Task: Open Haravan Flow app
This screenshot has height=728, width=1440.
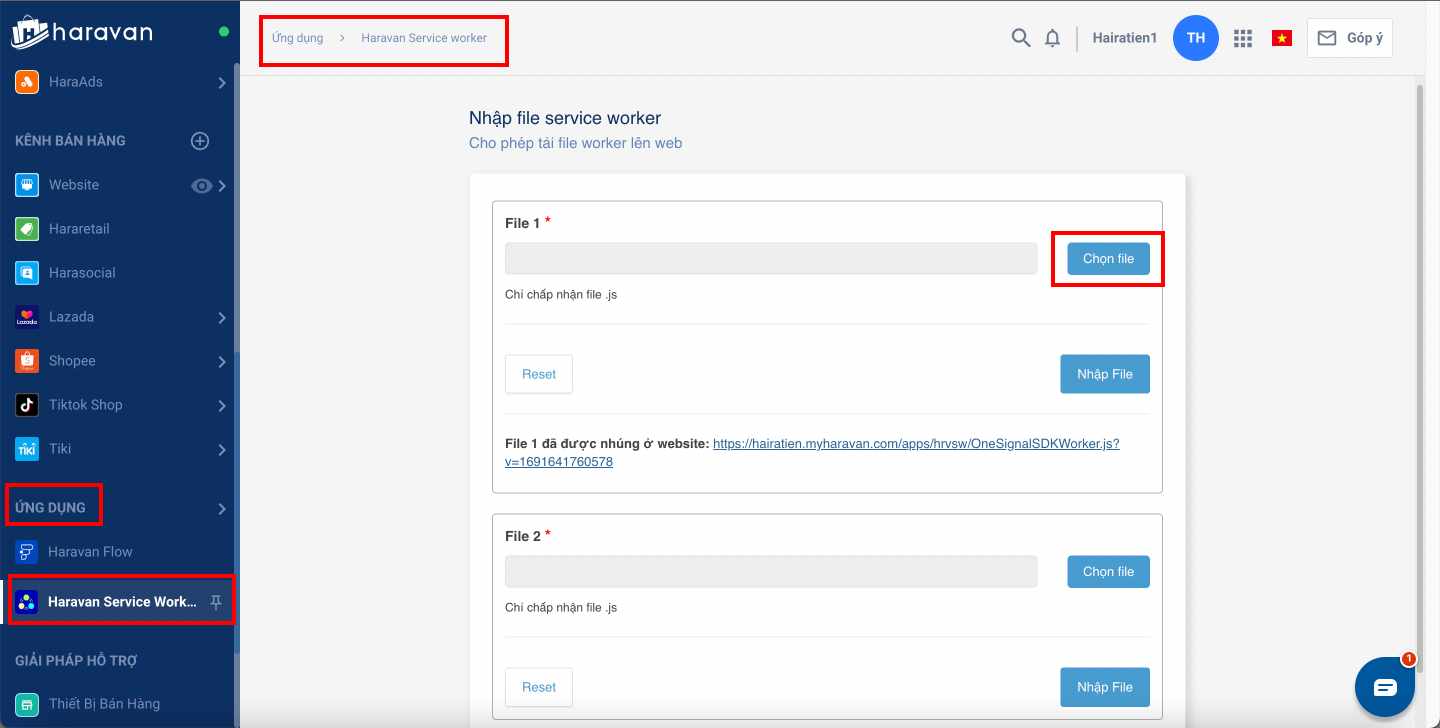Action: 90,552
